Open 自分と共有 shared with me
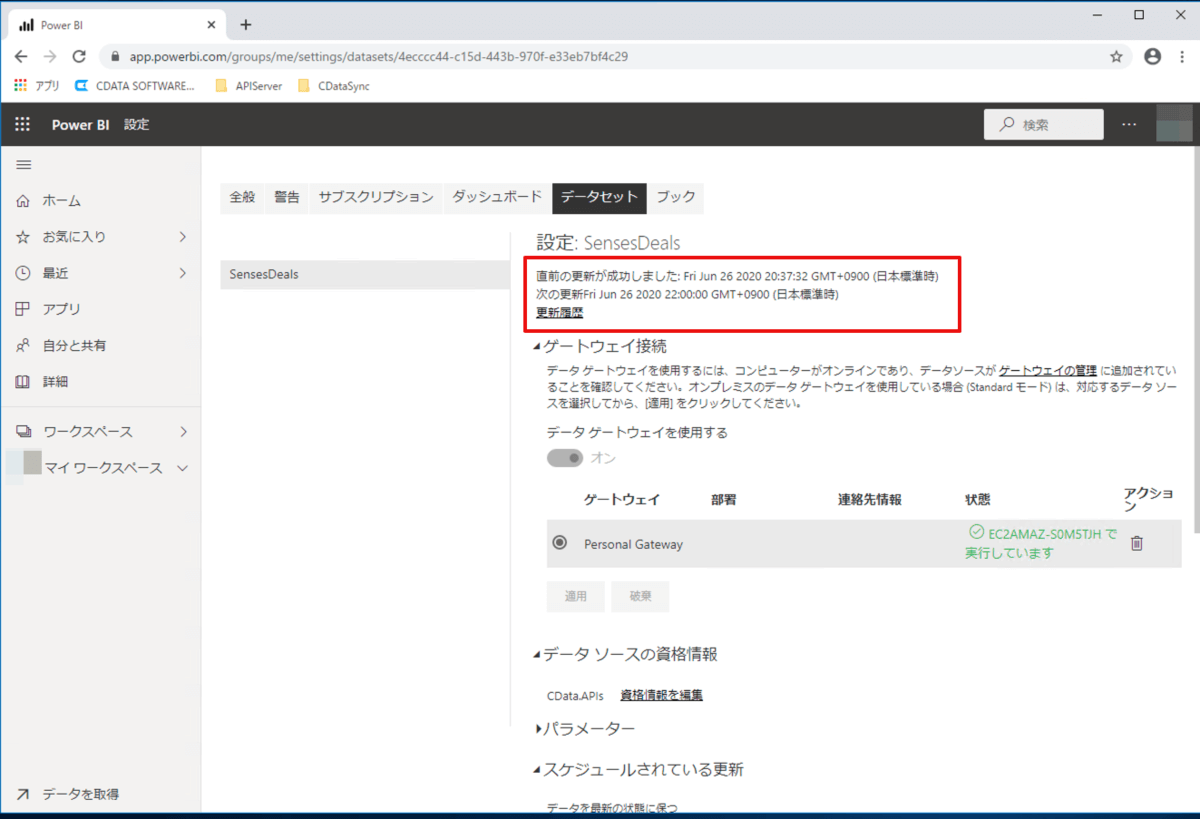Screen dimensions: 1200x819 74,345
